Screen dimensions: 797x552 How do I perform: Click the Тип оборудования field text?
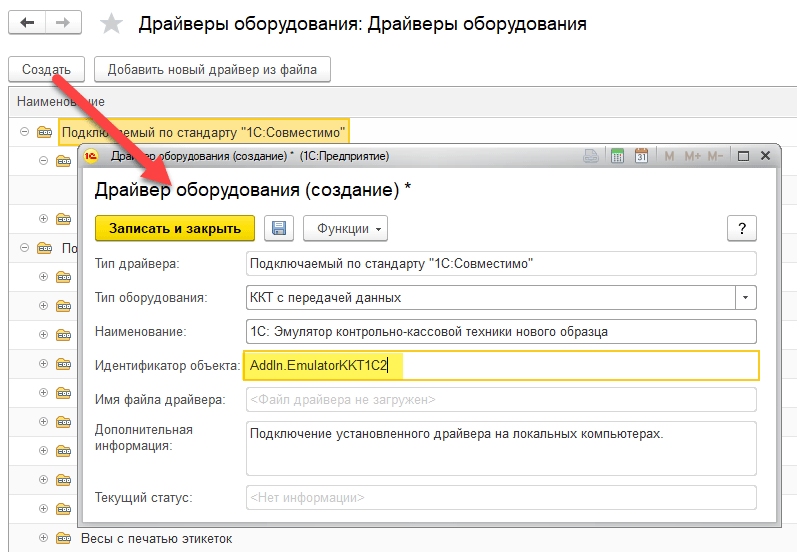click(x=326, y=297)
